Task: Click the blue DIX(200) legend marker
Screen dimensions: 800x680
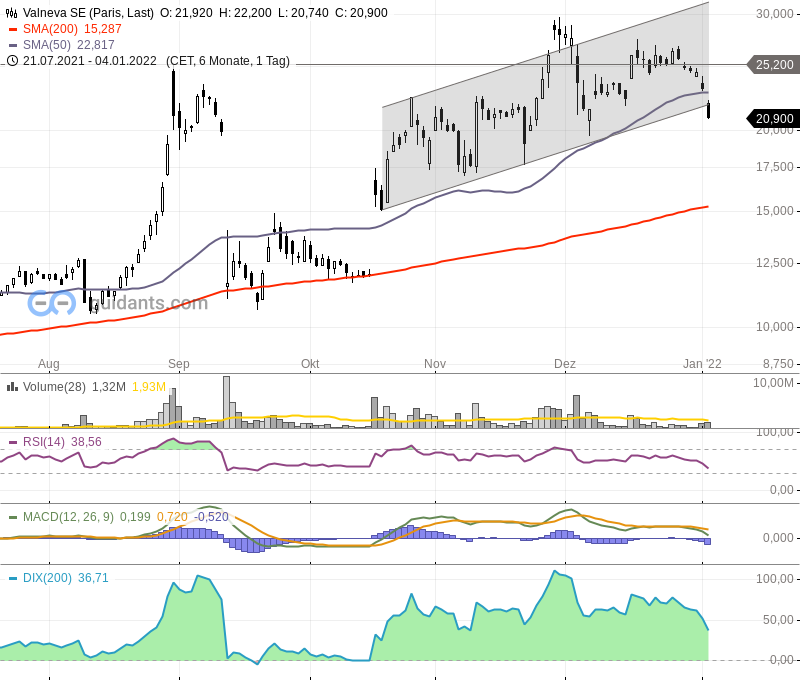Action: point(13,578)
